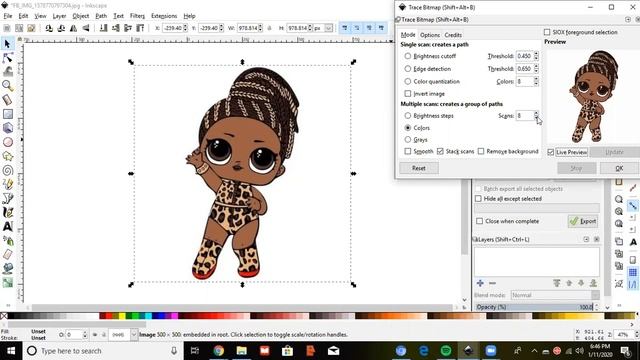Open the Extensions menu

tap(164, 16)
